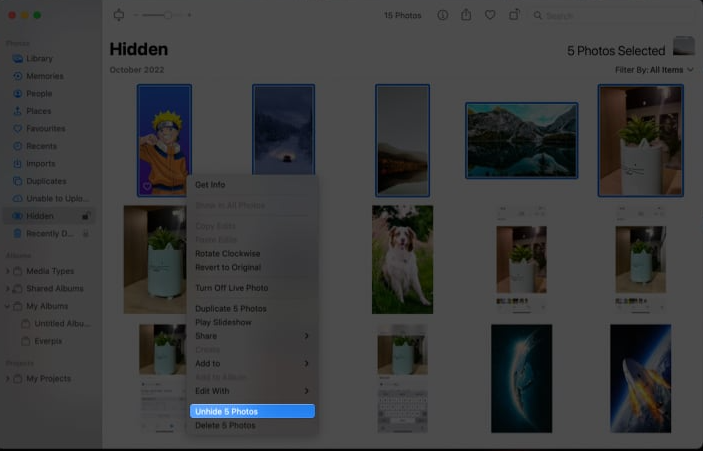Screen dimensions: 703x451
Task: Choose Revert to Original menu item
Action: tap(252, 268)
